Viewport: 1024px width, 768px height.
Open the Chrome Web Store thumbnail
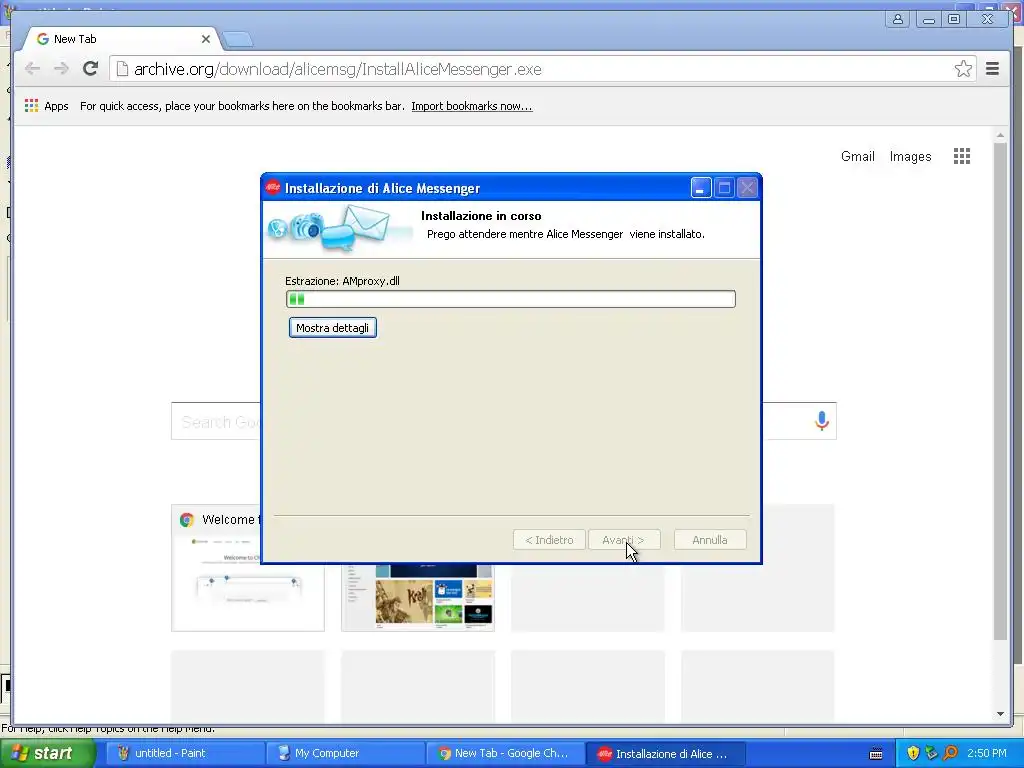(418, 598)
